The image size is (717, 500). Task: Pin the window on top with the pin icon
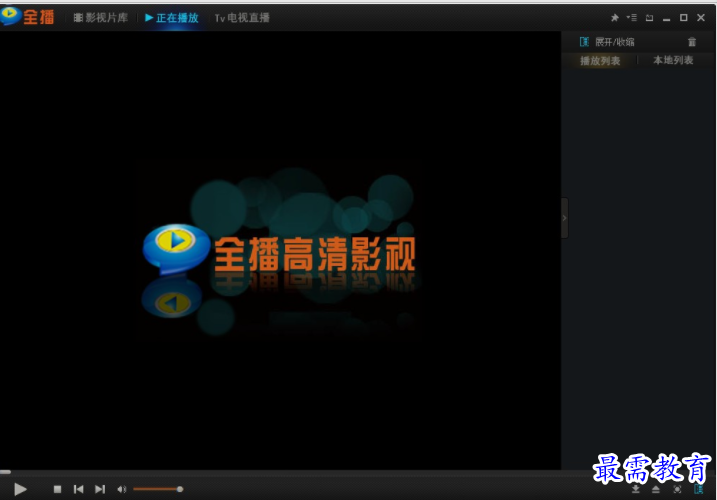(615, 18)
